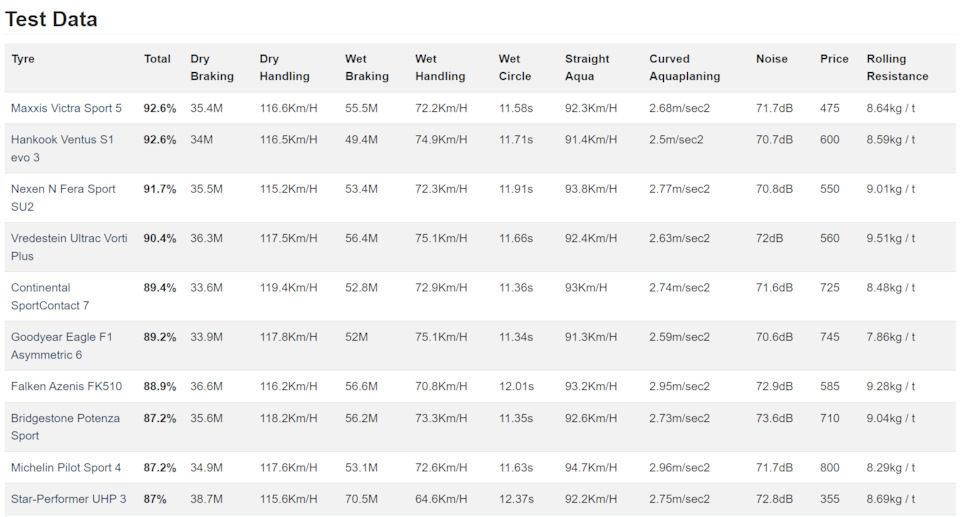Click the Goodyear Eagle F1 Asymmetric 6 link
Viewport: 960px width, 517px height.
(x=61, y=345)
